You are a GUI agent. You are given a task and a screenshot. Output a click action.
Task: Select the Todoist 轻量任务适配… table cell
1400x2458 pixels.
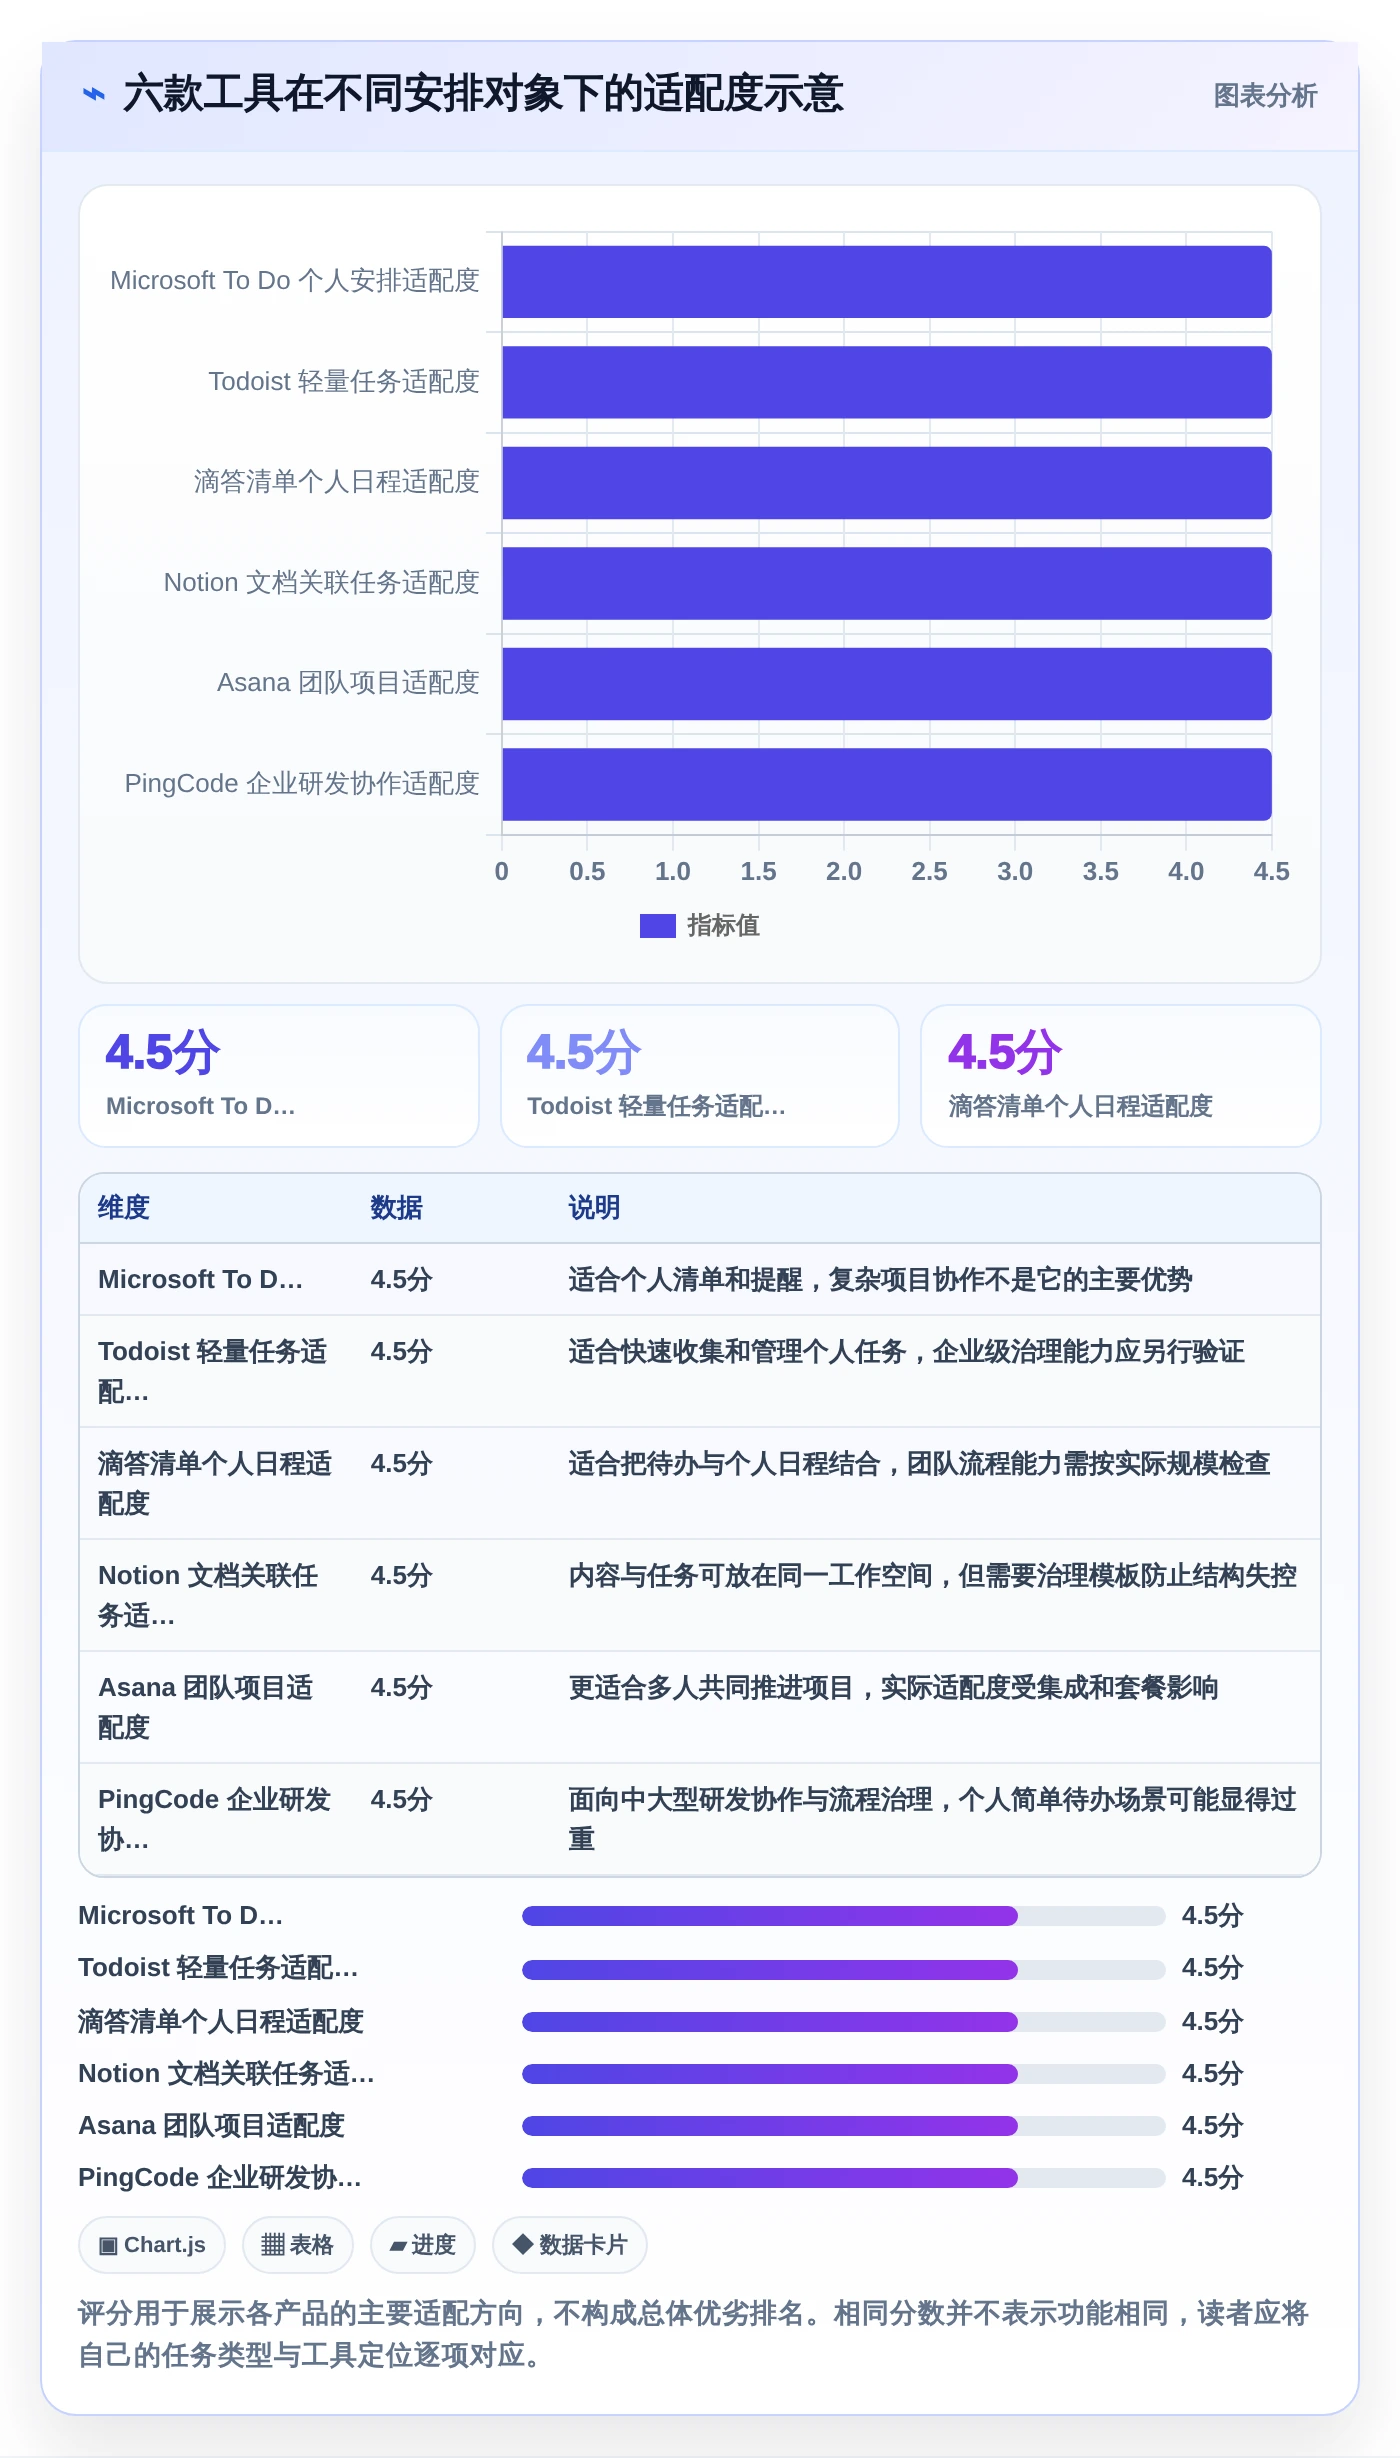[x=213, y=1371]
